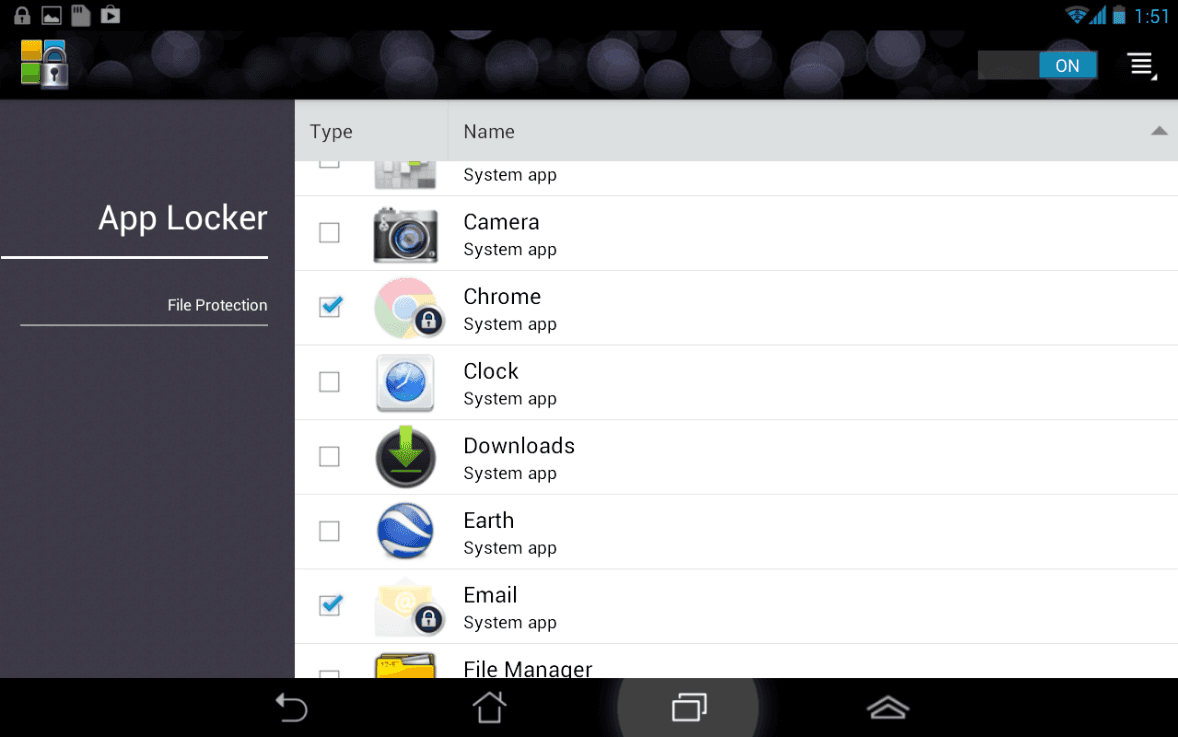Check the Clock checkbox
This screenshot has width=1178, height=737.
[329, 382]
